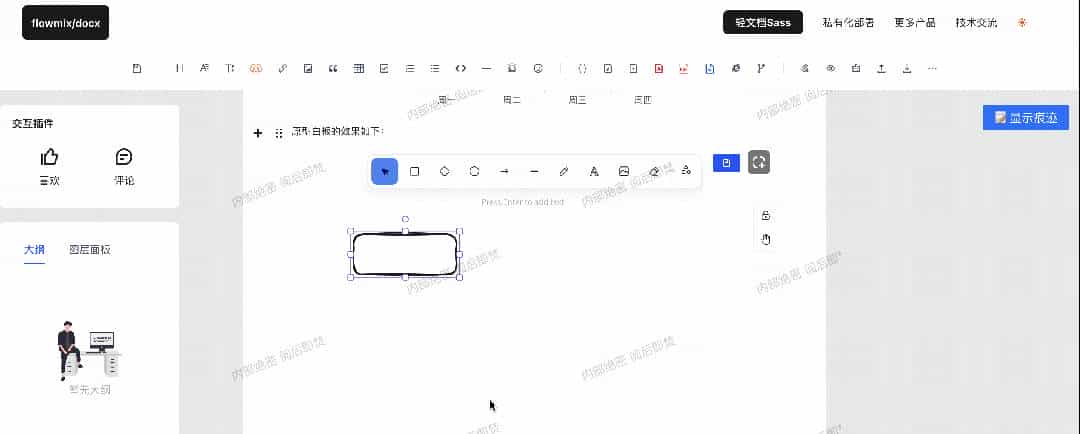This screenshot has height=434, width=1080.
Task: Click the blue 显示痕迹 button
Action: tap(1026, 118)
